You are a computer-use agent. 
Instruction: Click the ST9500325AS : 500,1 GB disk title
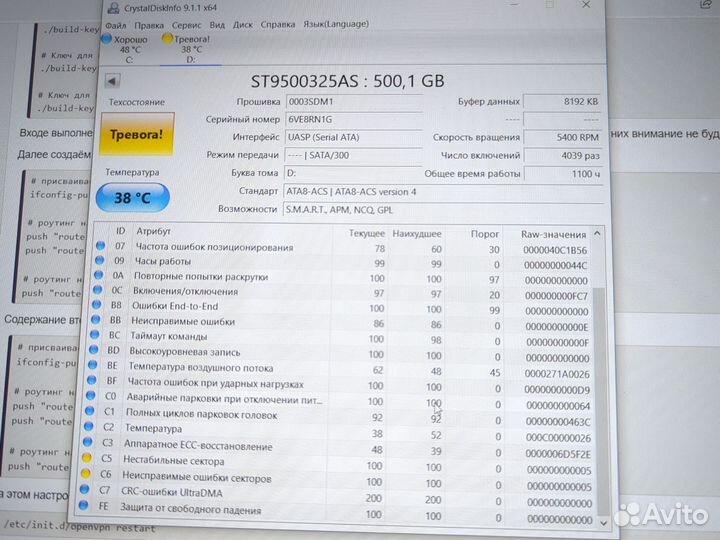click(348, 81)
